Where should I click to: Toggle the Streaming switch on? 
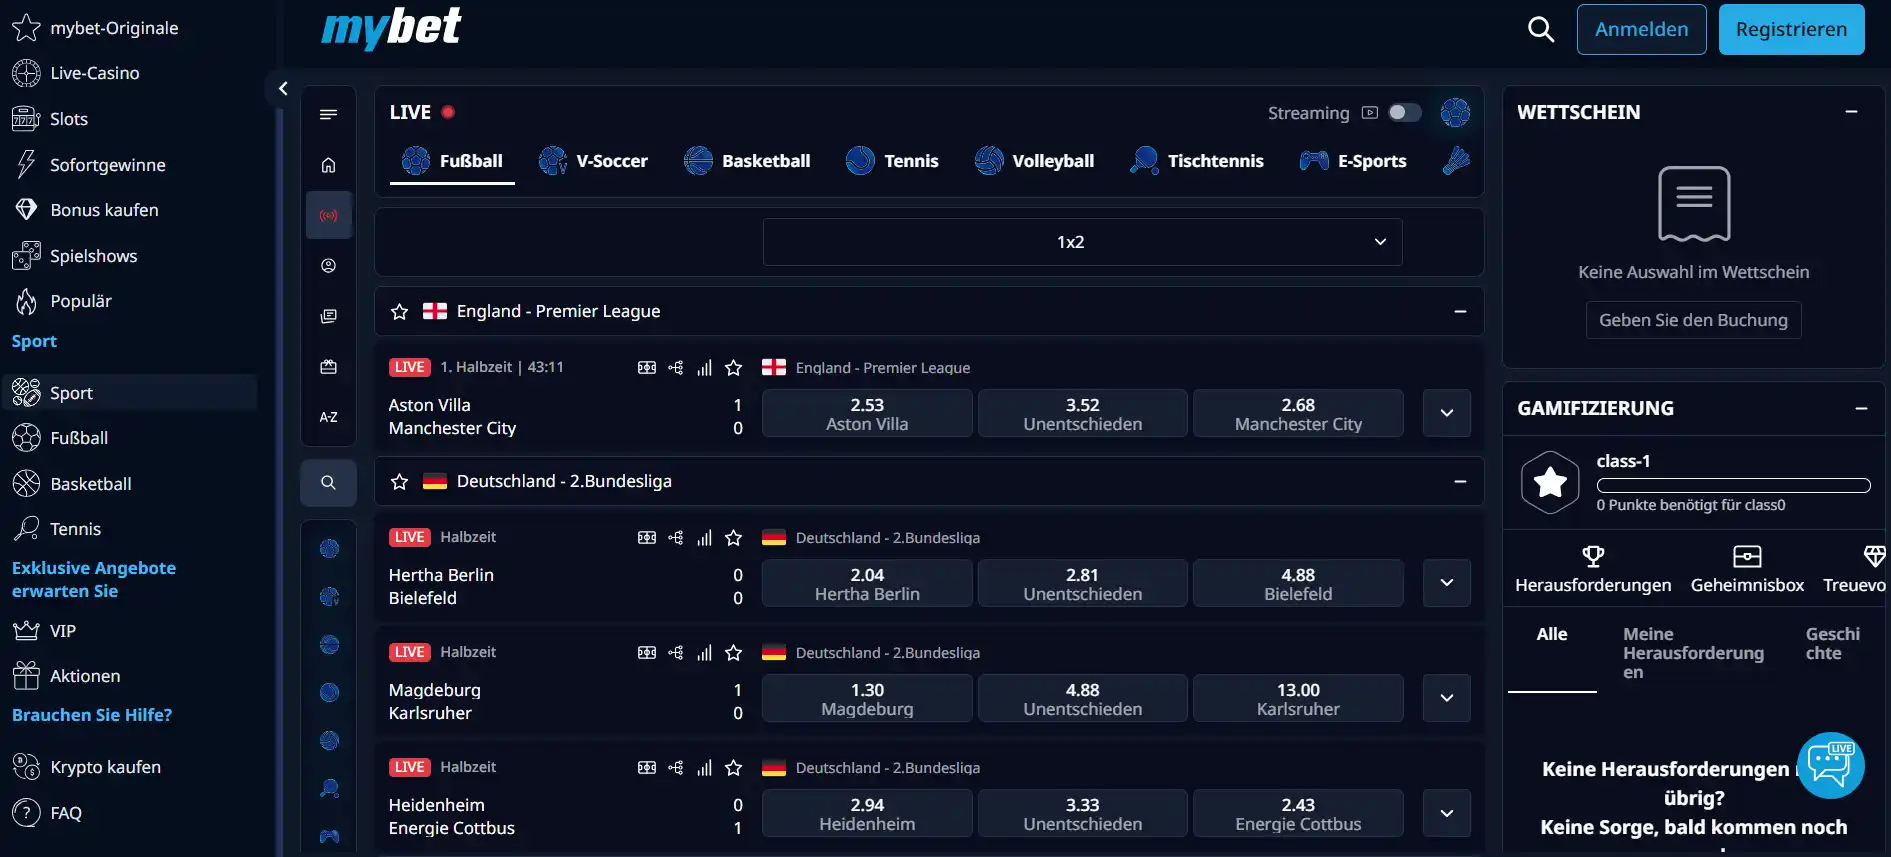click(1404, 113)
